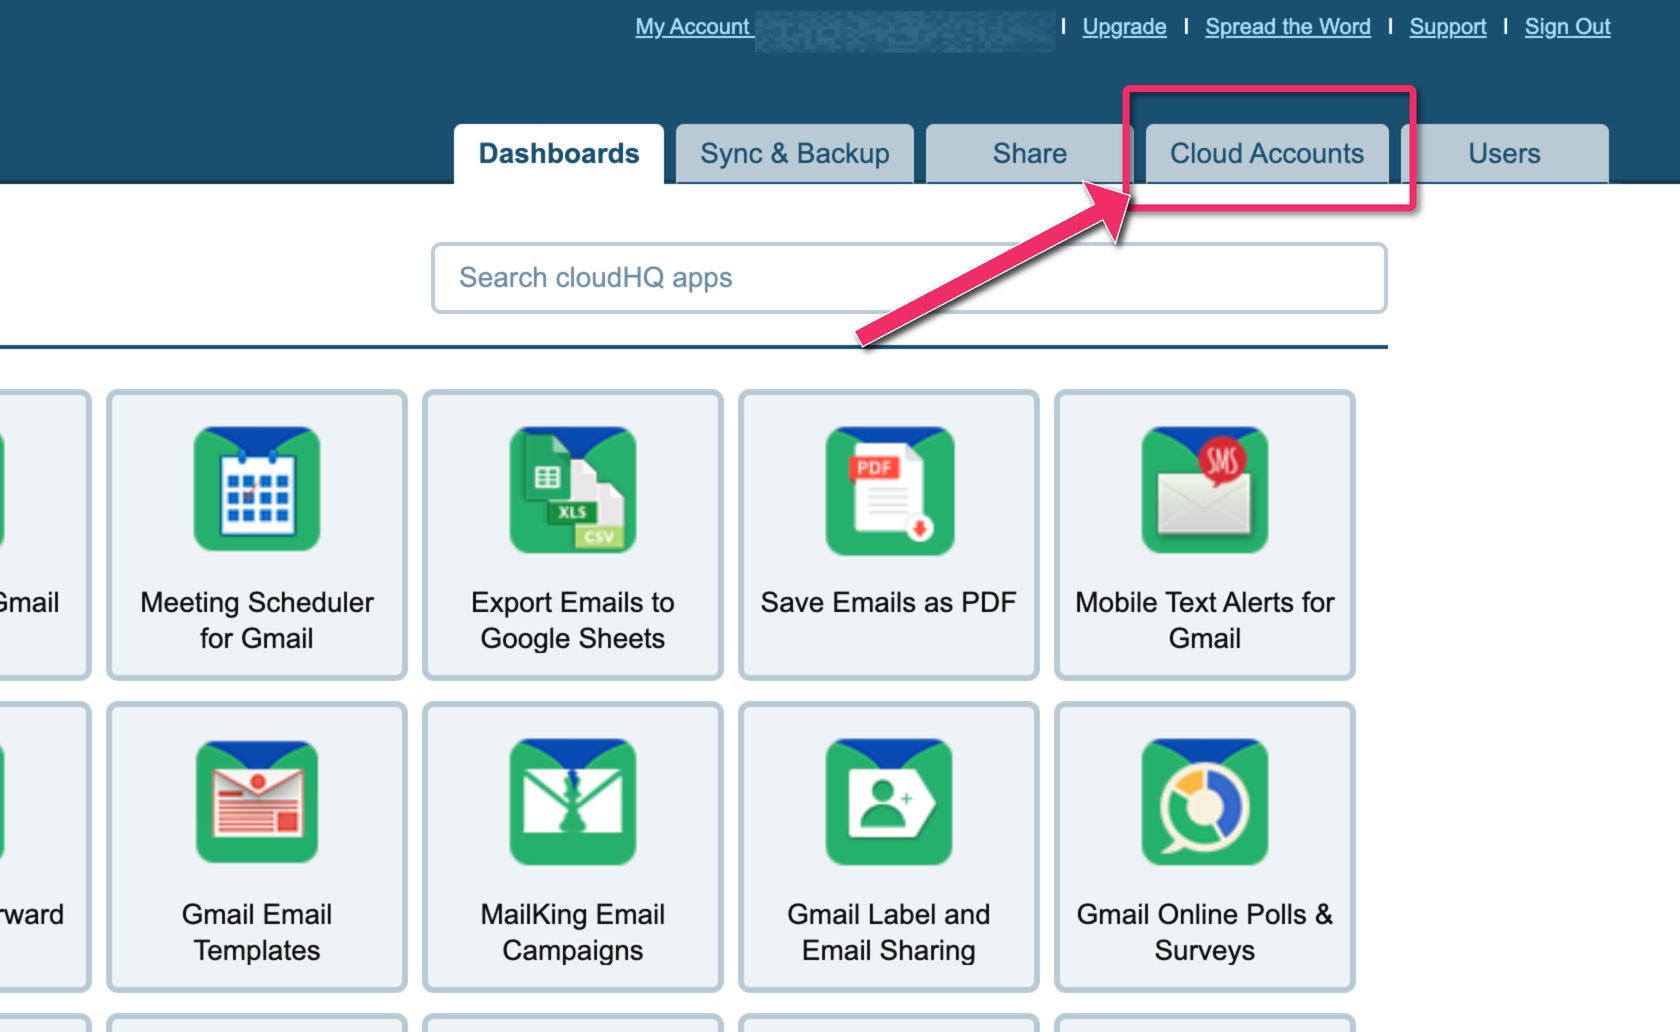1680x1032 pixels.
Task: Open the Meeting Scheduler calendar icon
Action: [257, 489]
